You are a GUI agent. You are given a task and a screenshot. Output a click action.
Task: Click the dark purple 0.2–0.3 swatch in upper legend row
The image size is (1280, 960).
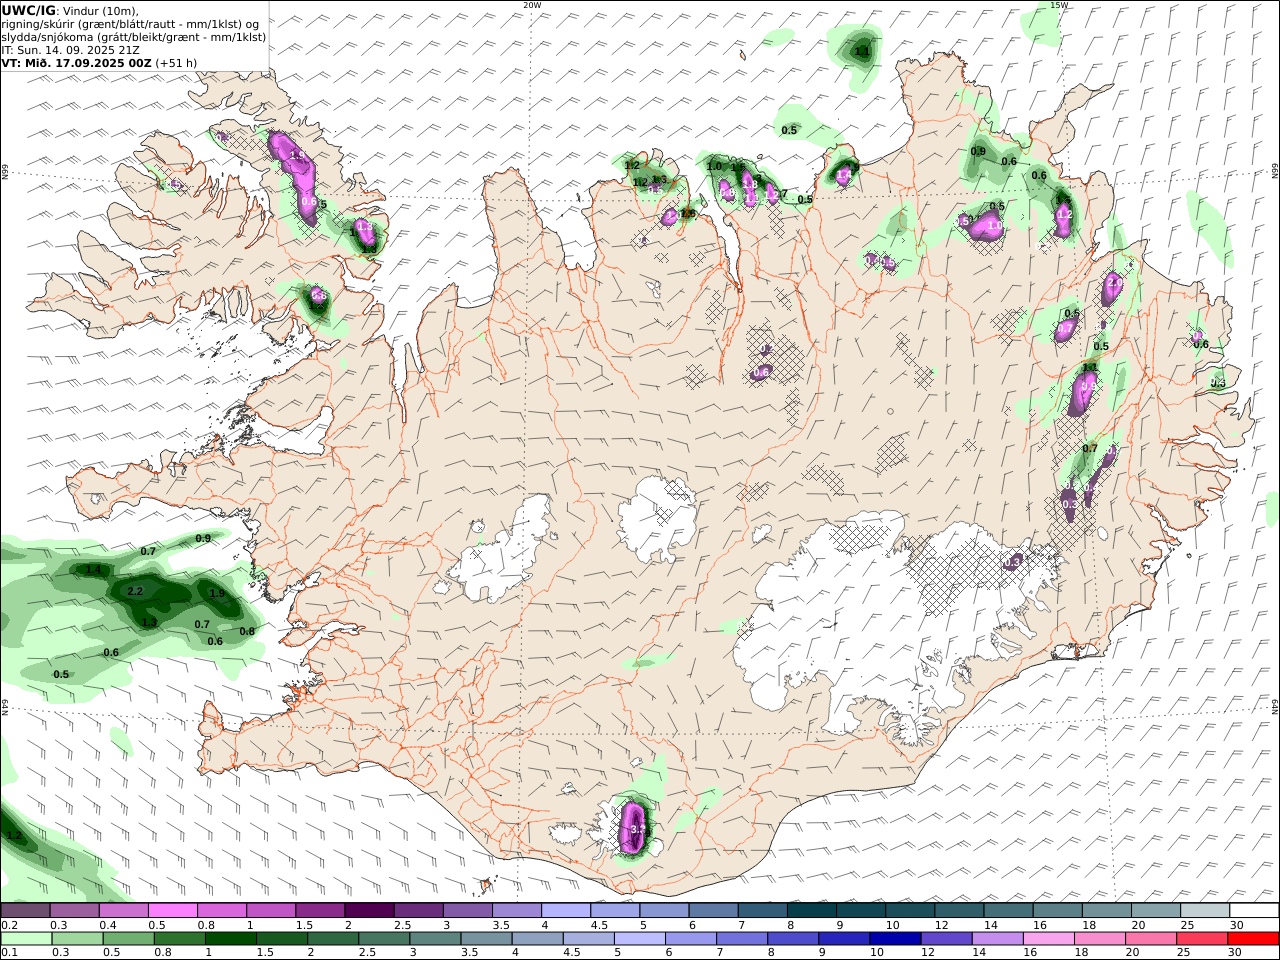26,911
